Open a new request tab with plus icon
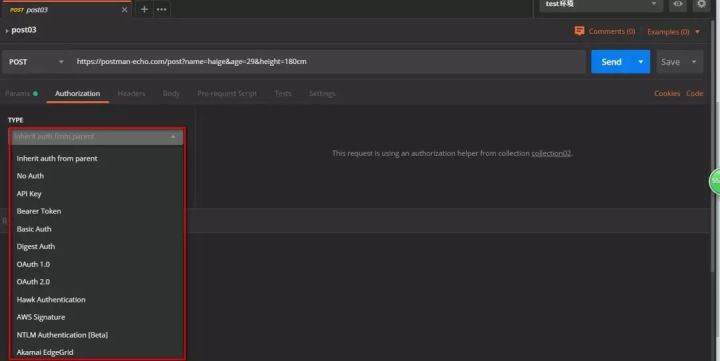The height and width of the screenshot is (361, 720). tap(144, 9)
